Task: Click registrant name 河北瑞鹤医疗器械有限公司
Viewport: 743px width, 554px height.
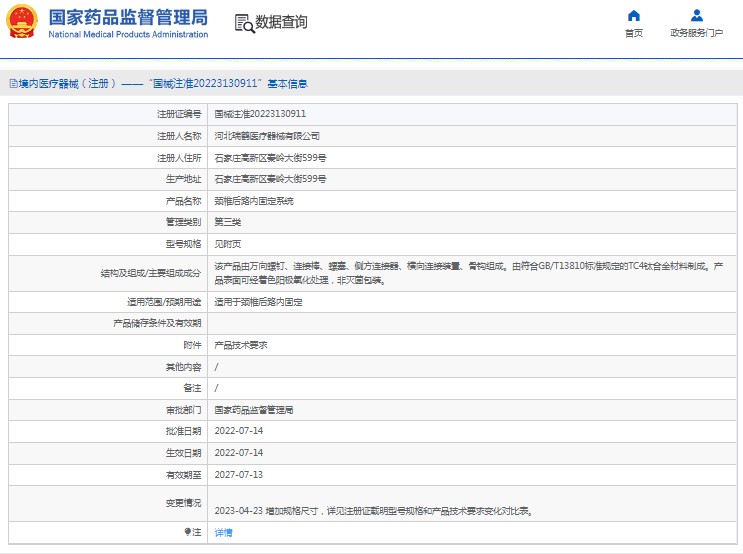Action: (267, 136)
